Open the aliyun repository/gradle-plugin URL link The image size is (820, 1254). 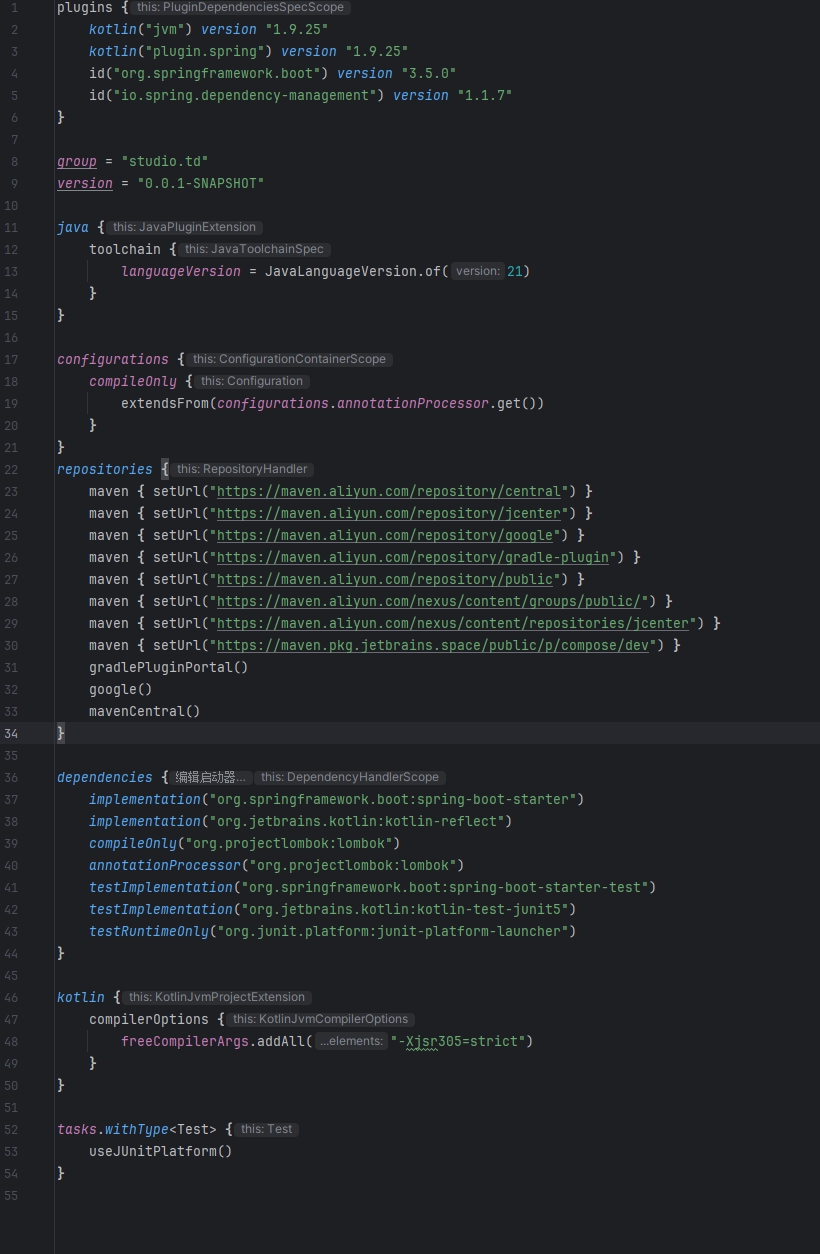(x=413, y=557)
